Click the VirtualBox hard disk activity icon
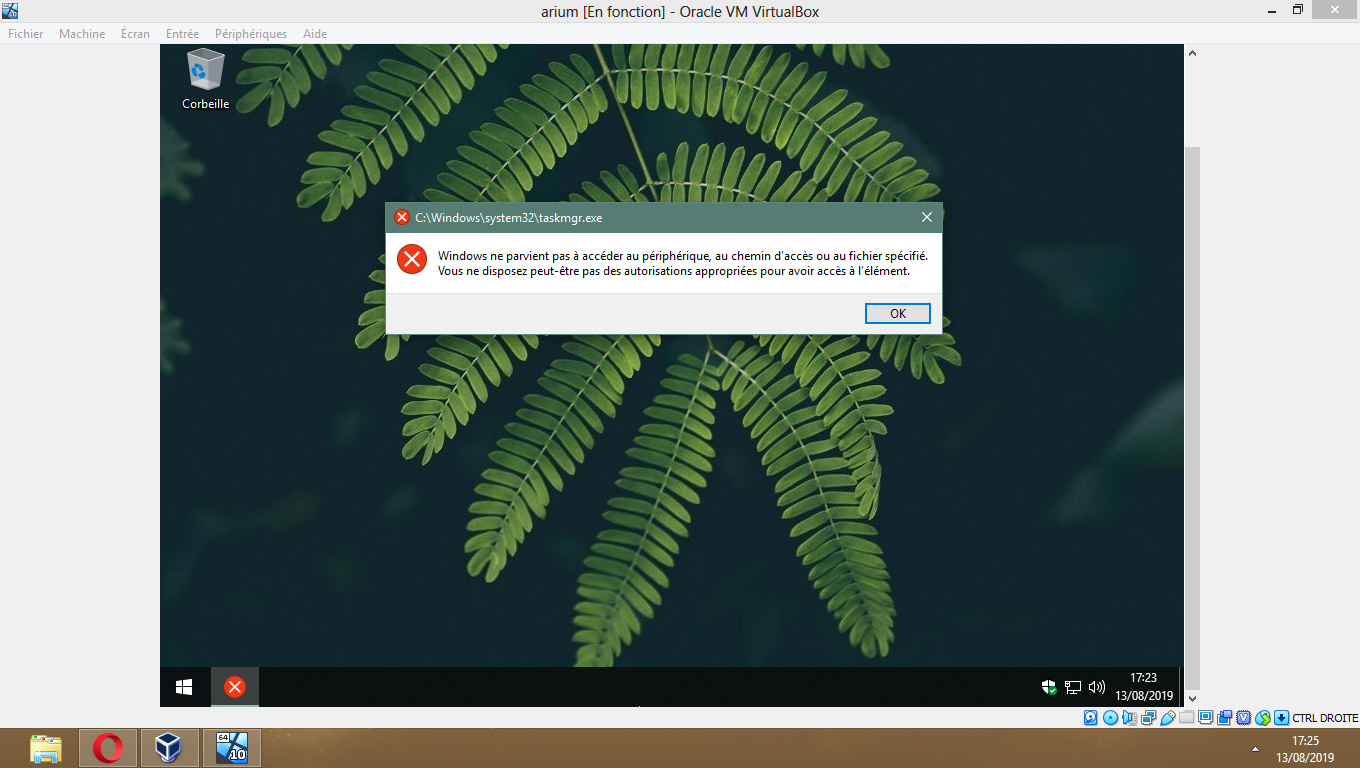Image resolution: width=1360 pixels, height=768 pixels. [x=1091, y=717]
